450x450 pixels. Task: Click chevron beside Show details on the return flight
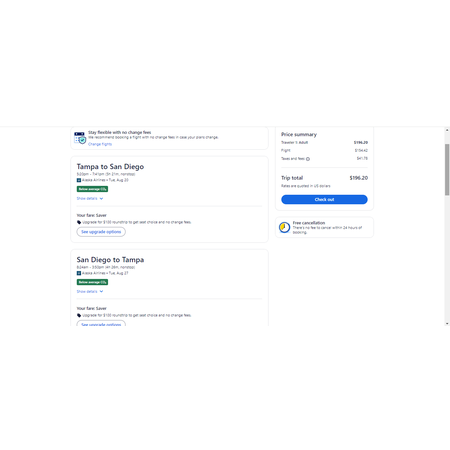[101, 291]
